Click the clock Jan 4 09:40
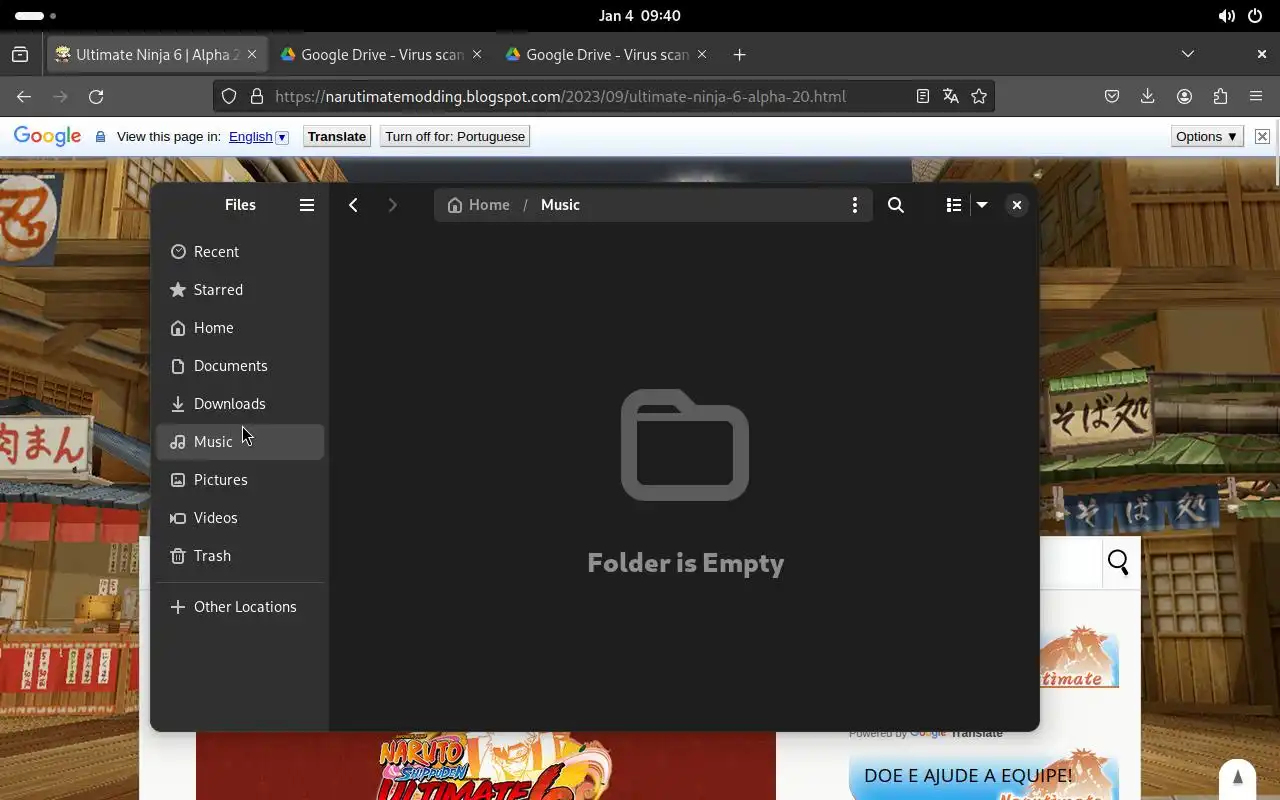Screen dimensions: 1280x800 640,16
